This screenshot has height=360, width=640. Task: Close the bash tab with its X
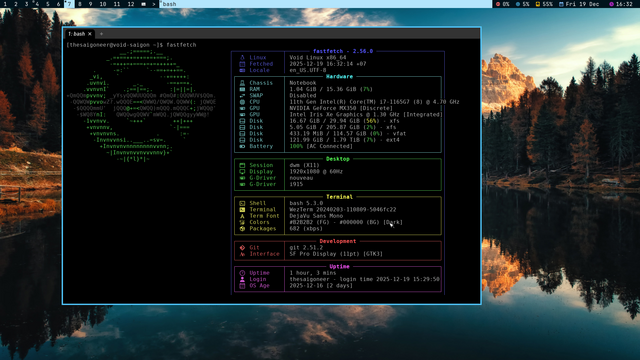(x=90, y=34)
